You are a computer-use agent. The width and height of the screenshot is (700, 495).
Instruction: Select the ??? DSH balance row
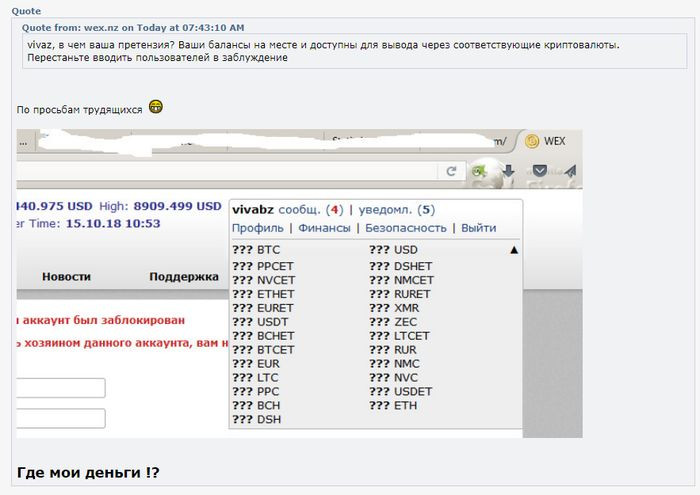(257, 420)
